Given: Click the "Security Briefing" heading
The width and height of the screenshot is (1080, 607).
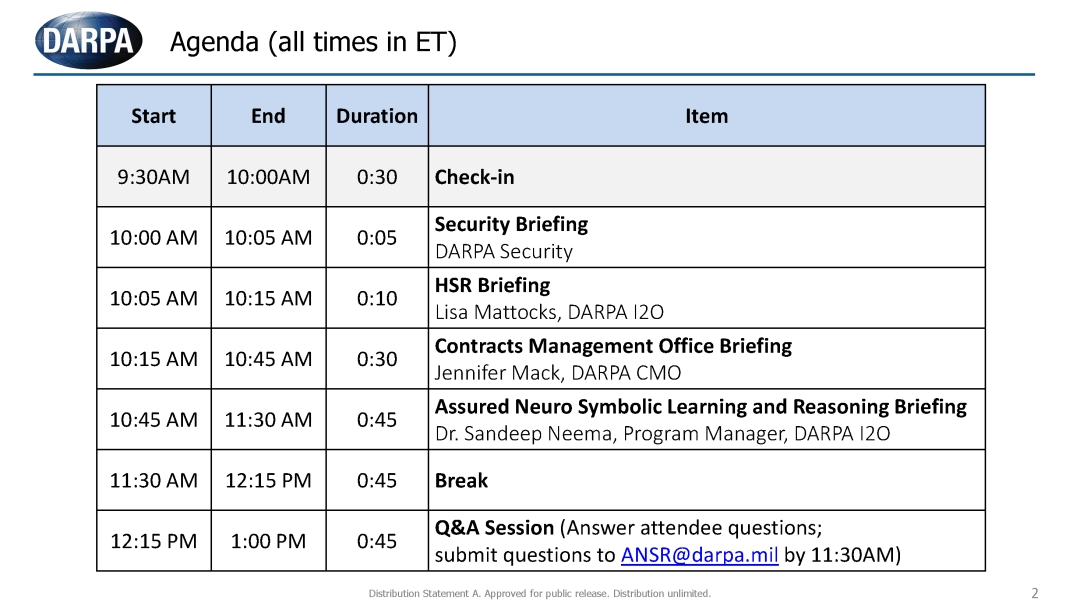Looking at the screenshot, I should pyautogui.click(x=511, y=224).
